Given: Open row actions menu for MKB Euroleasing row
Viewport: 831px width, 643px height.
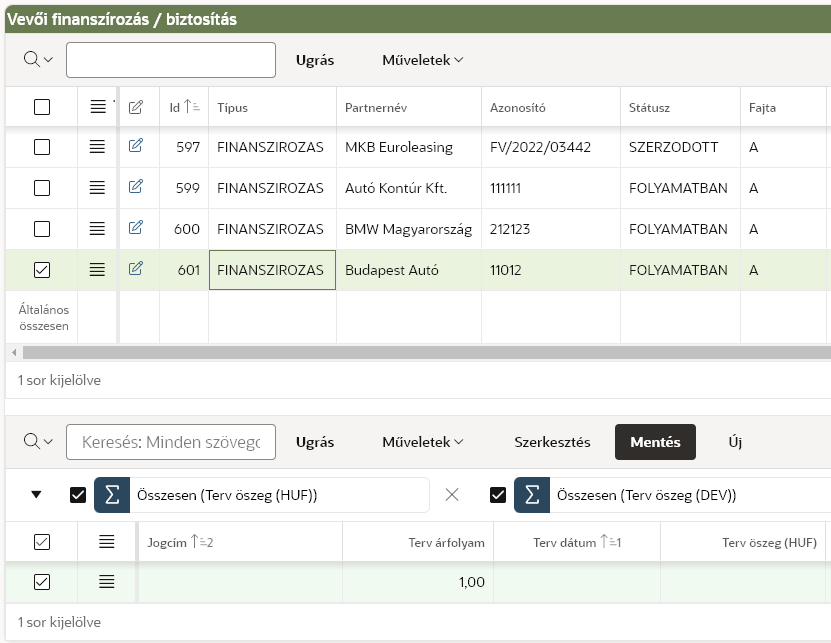Looking at the screenshot, I should (97, 147).
